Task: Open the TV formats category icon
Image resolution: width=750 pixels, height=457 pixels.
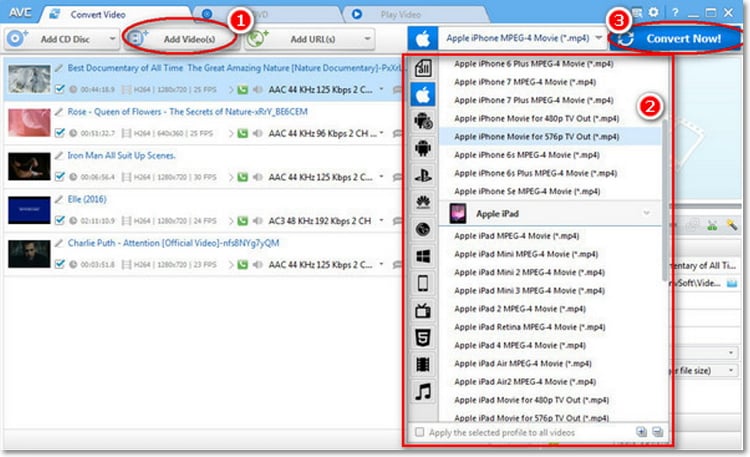Action: click(423, 311)
